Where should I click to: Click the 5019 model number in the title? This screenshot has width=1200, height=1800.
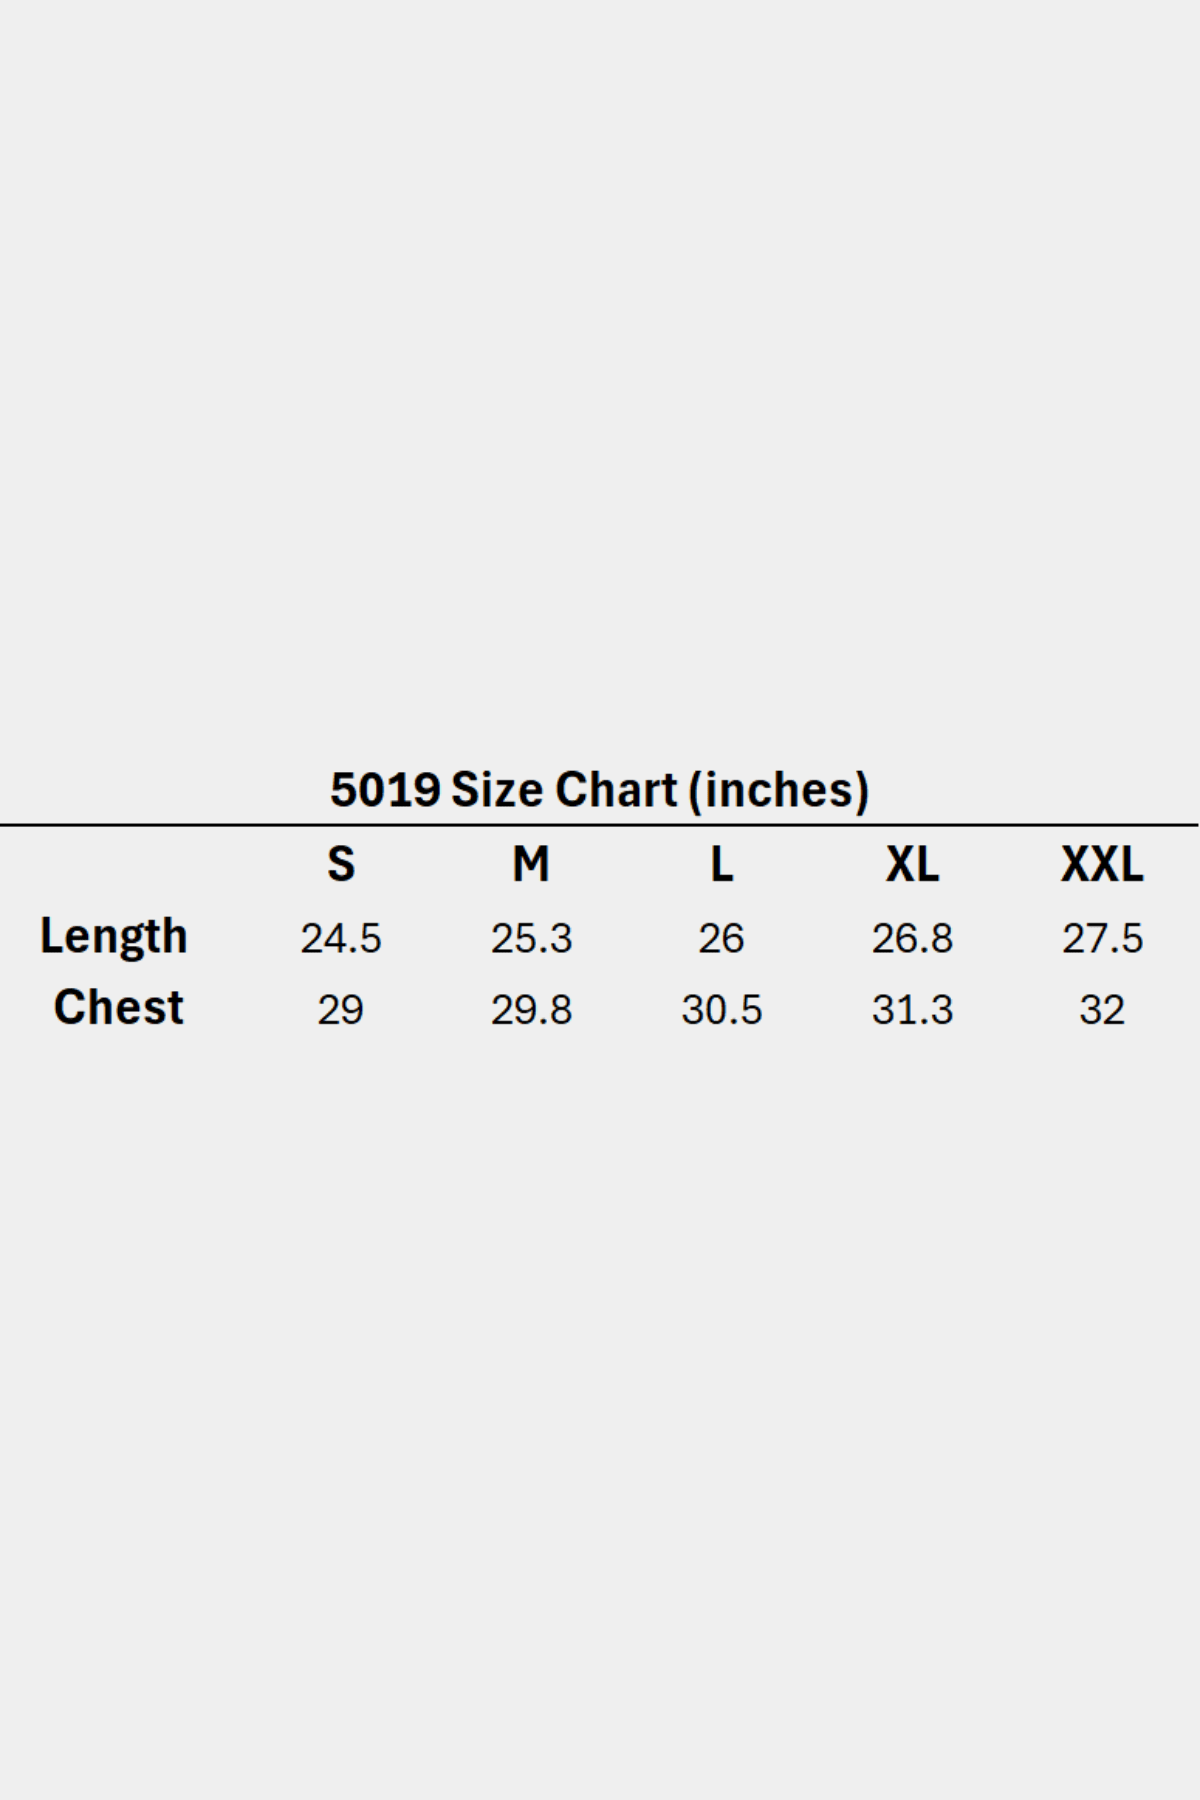pos(385,790)
